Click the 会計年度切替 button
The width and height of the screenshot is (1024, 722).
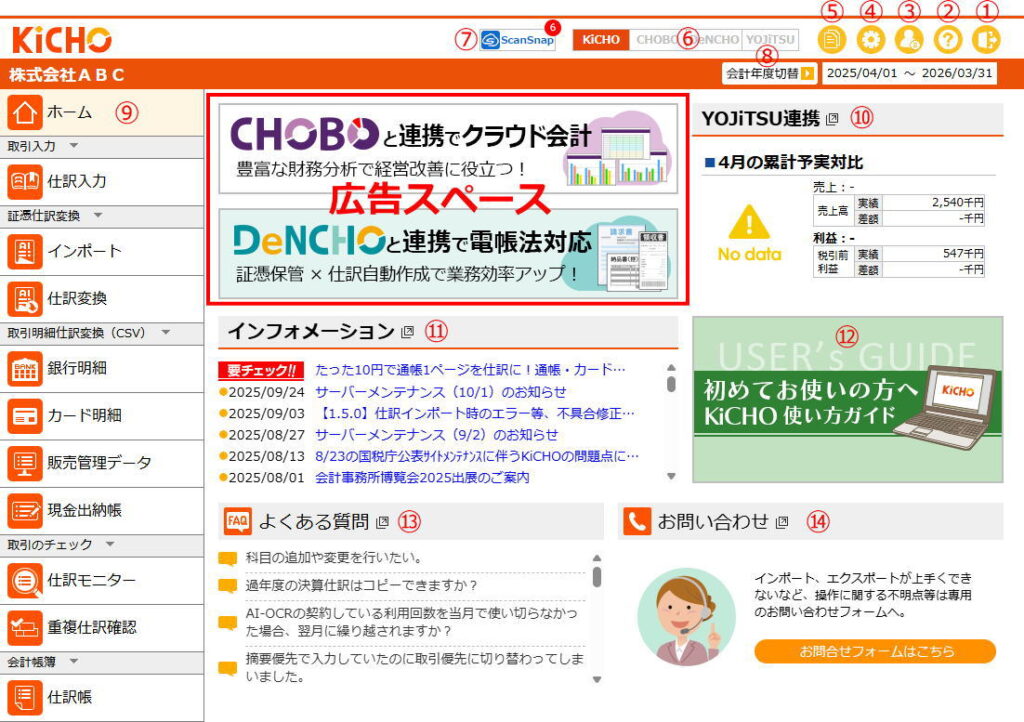click(x=768, y=73)
